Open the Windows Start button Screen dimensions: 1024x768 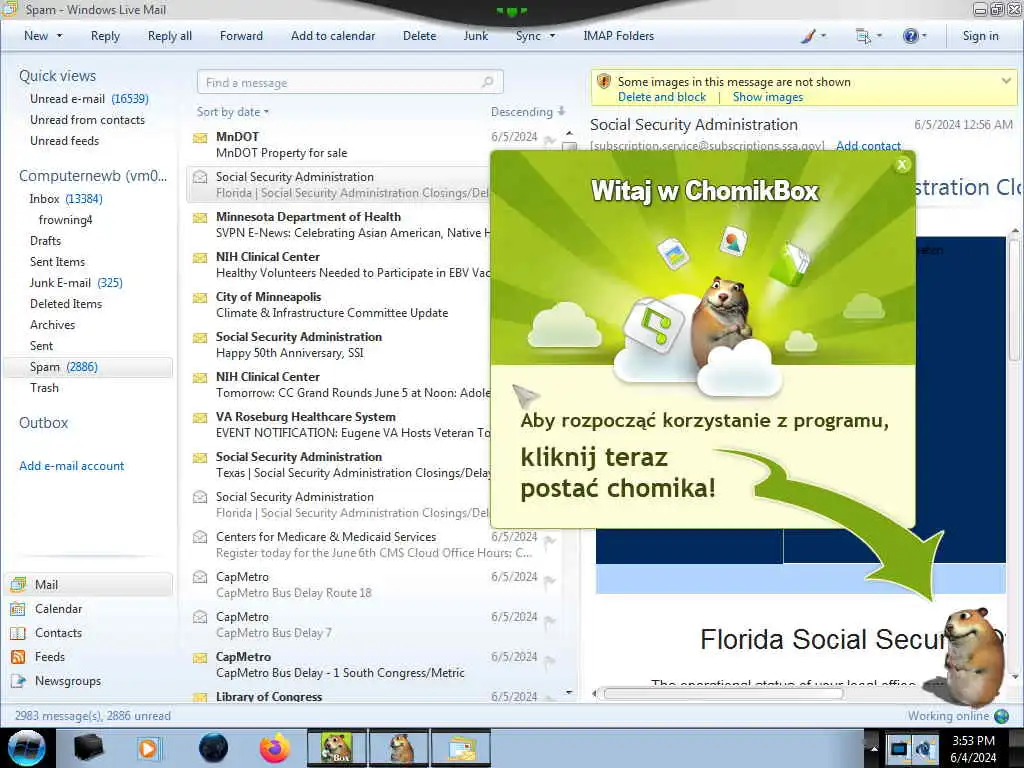point(27,748)
